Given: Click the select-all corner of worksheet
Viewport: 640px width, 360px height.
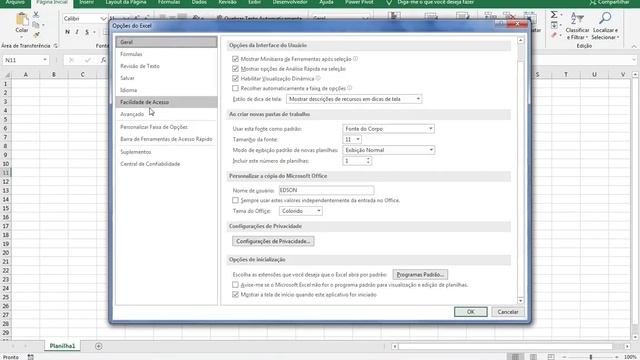Looking at the screenshot, I should pyautogui.click(x=7, y=75).
